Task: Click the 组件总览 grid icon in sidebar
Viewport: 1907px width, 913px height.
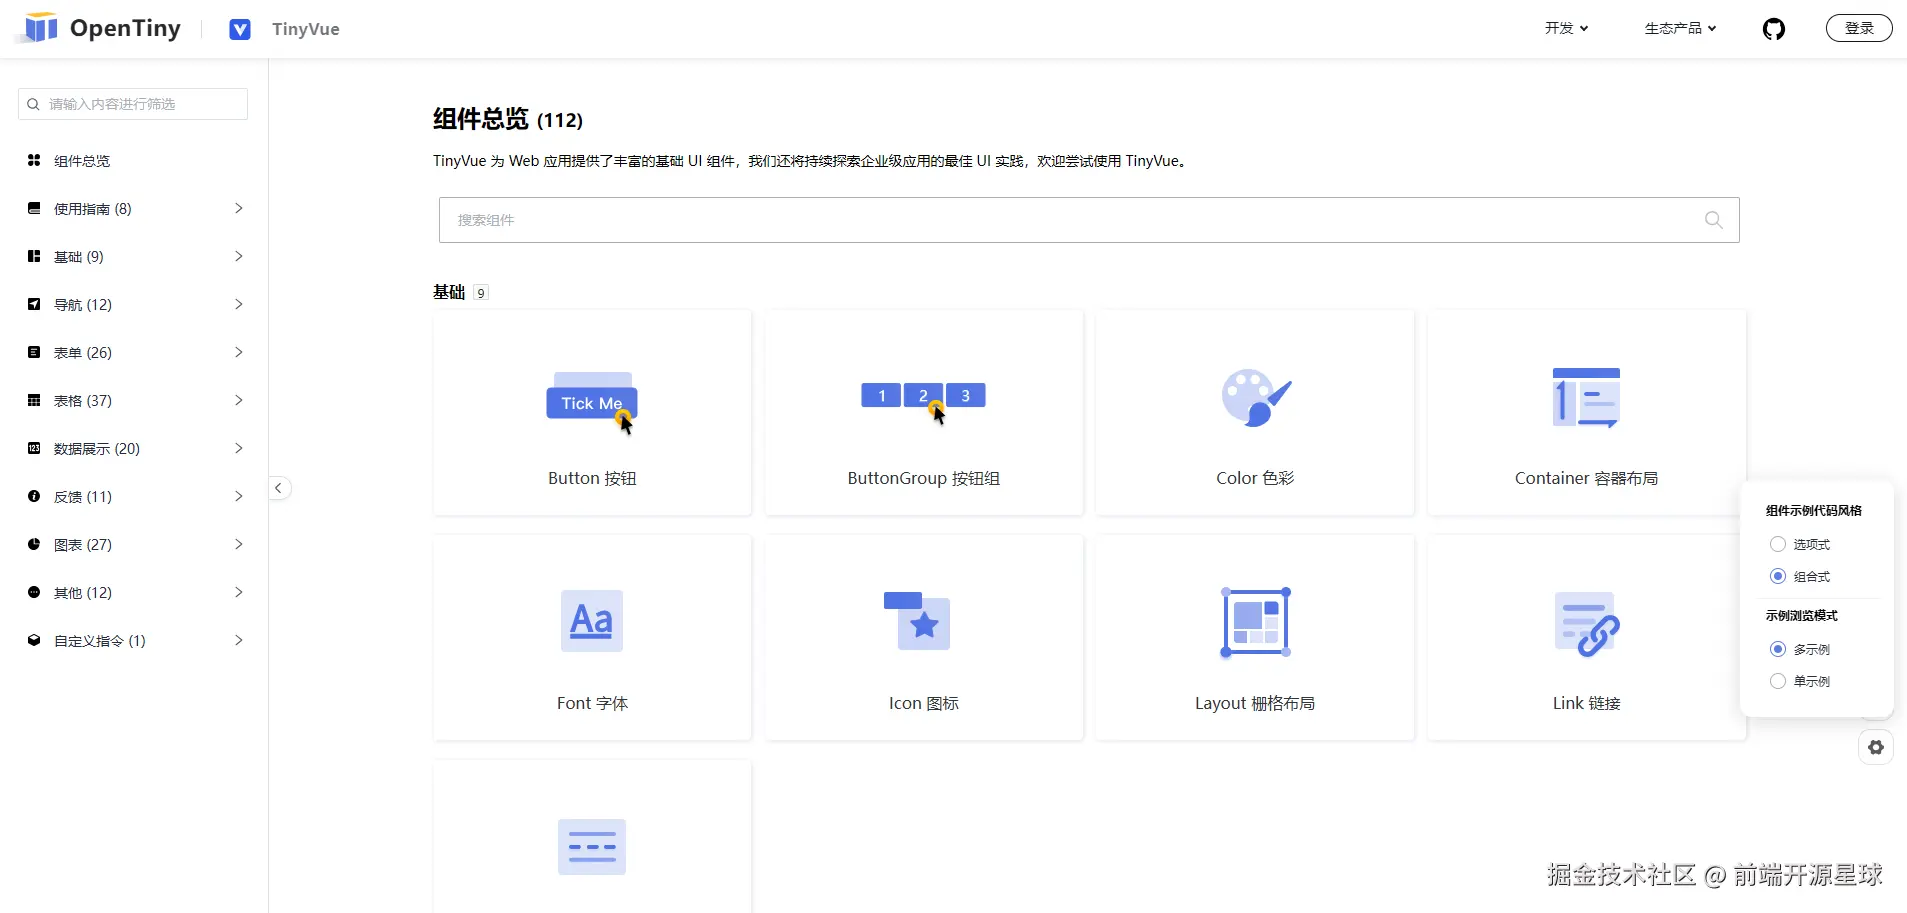Action: 34,160
